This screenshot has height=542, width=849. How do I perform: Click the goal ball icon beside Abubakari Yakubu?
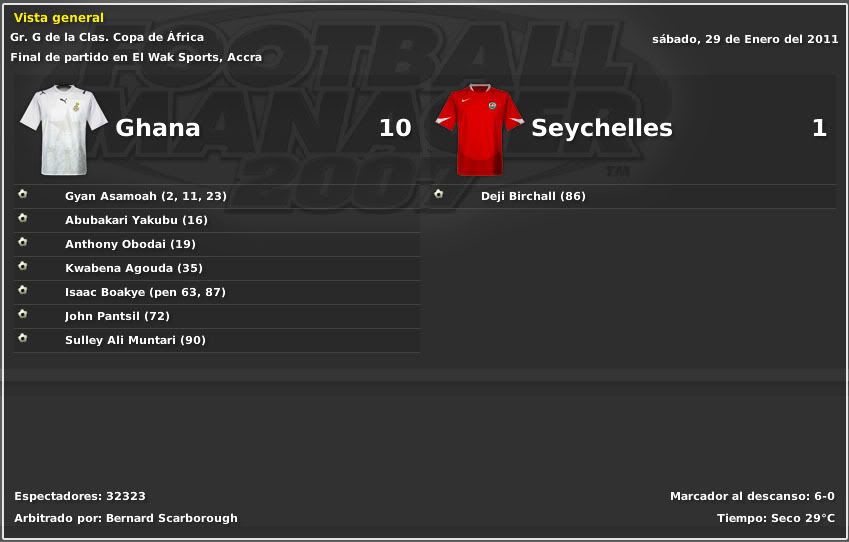(x=22, y=219)
